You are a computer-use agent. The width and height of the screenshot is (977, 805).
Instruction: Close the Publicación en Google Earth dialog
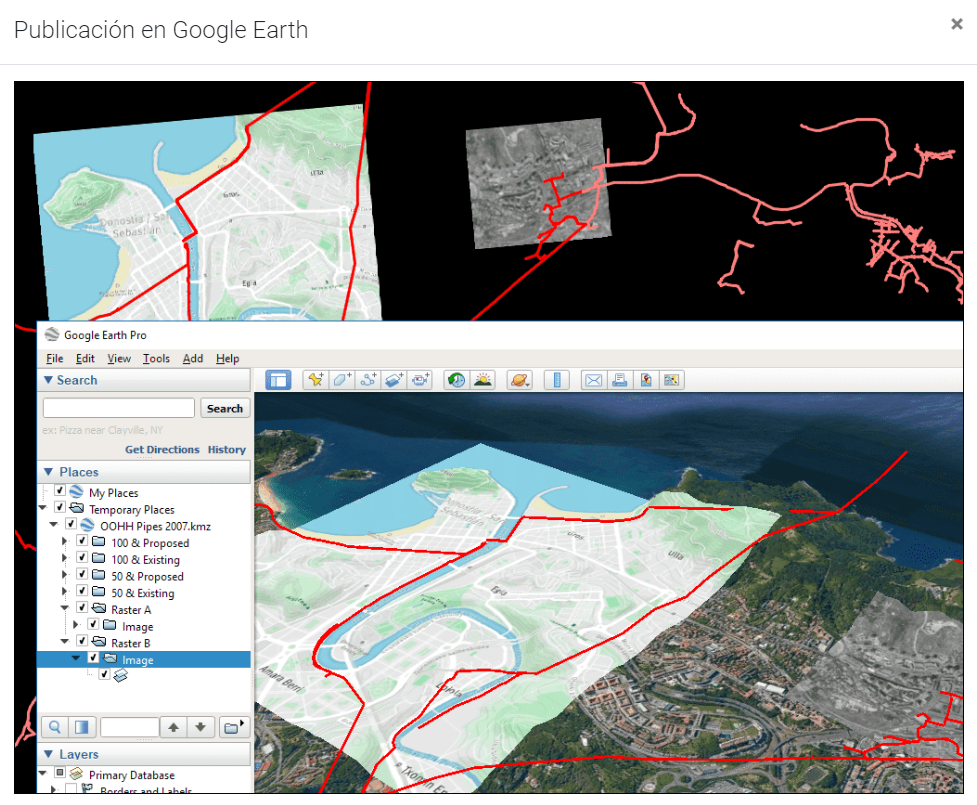coord(956,24)
